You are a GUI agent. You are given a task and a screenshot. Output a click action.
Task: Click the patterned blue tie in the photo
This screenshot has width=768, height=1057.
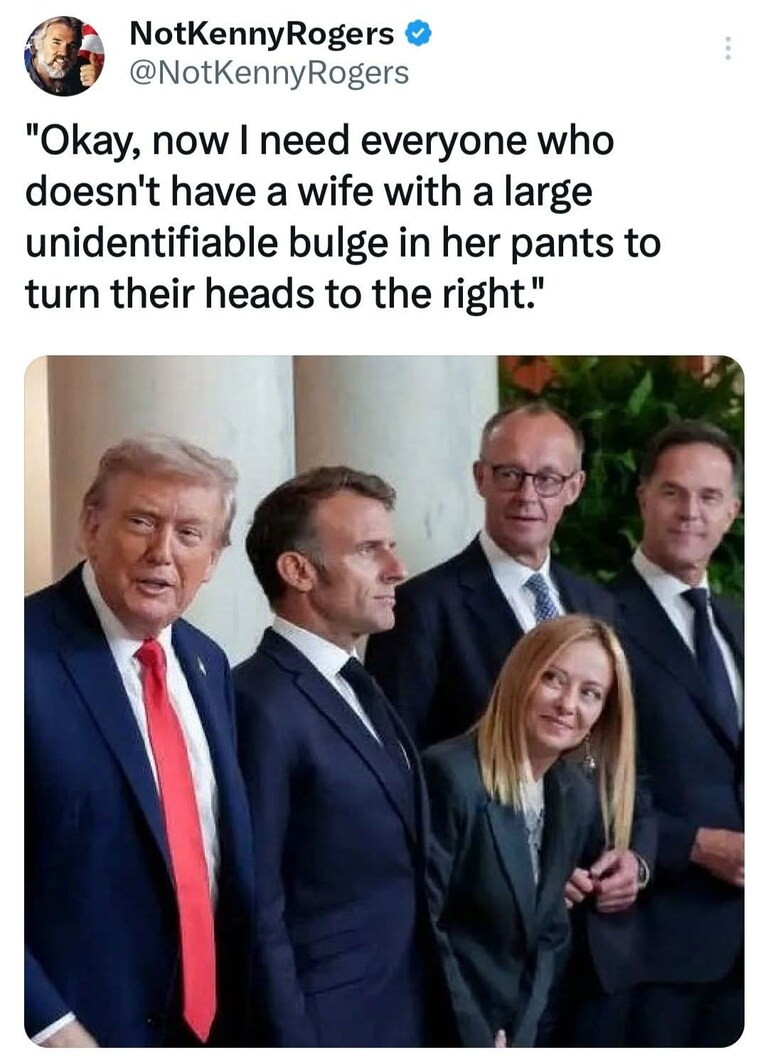[543, 597]
